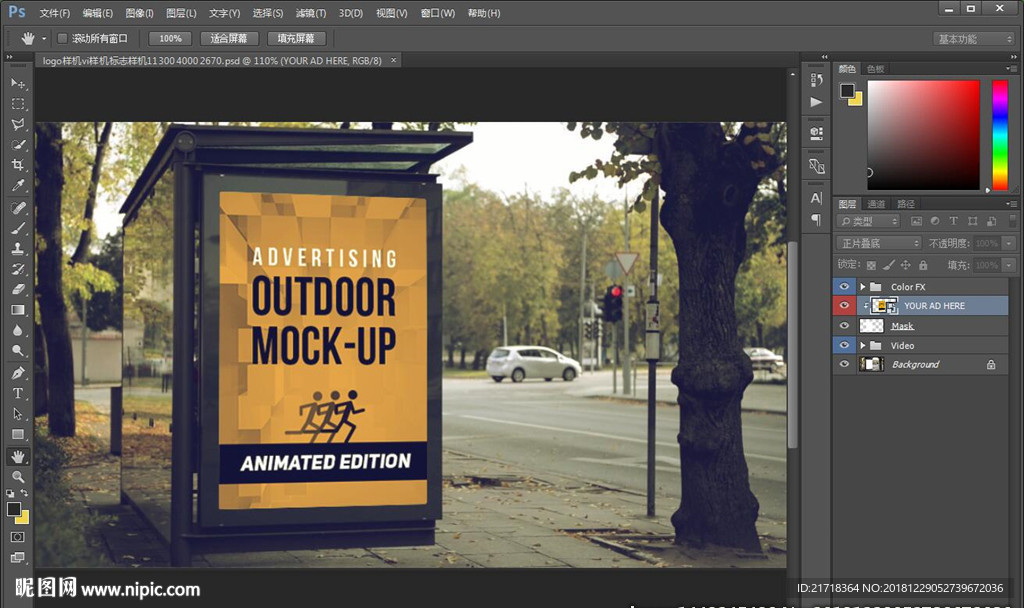This screenshot has width=1024, height=608.
Task: Open the layer blend mode dropdown
Action: 879,243
